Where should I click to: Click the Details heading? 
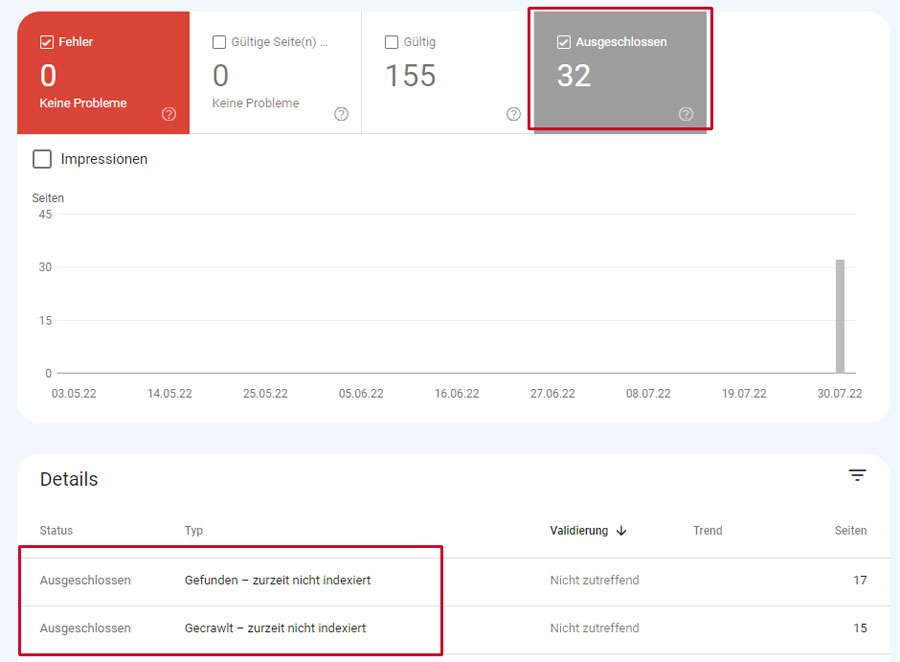click(x=69, y=479)
